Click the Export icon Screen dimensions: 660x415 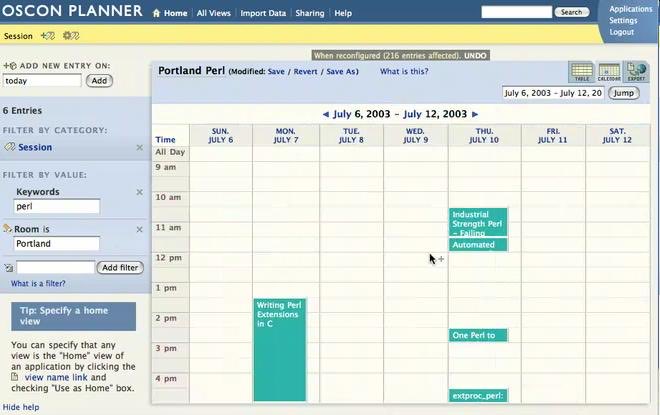tap(636, 72)
